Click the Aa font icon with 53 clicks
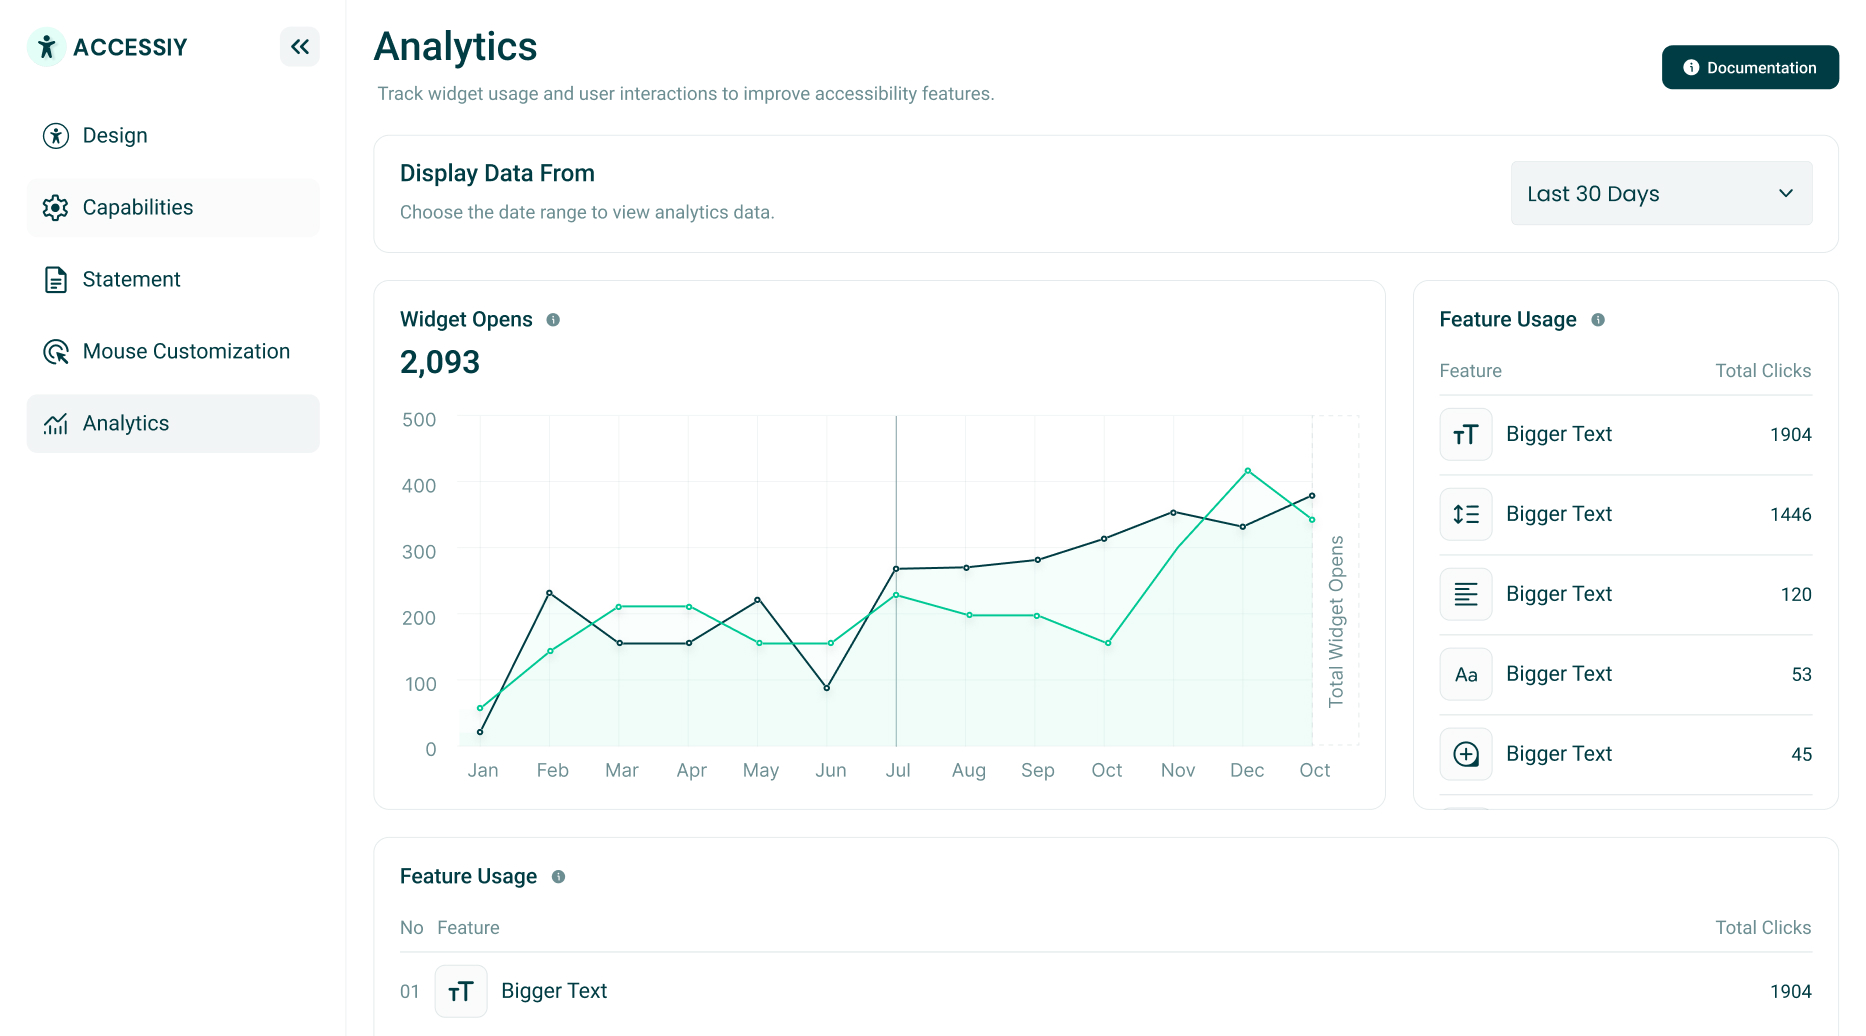 click(1466, 674)
